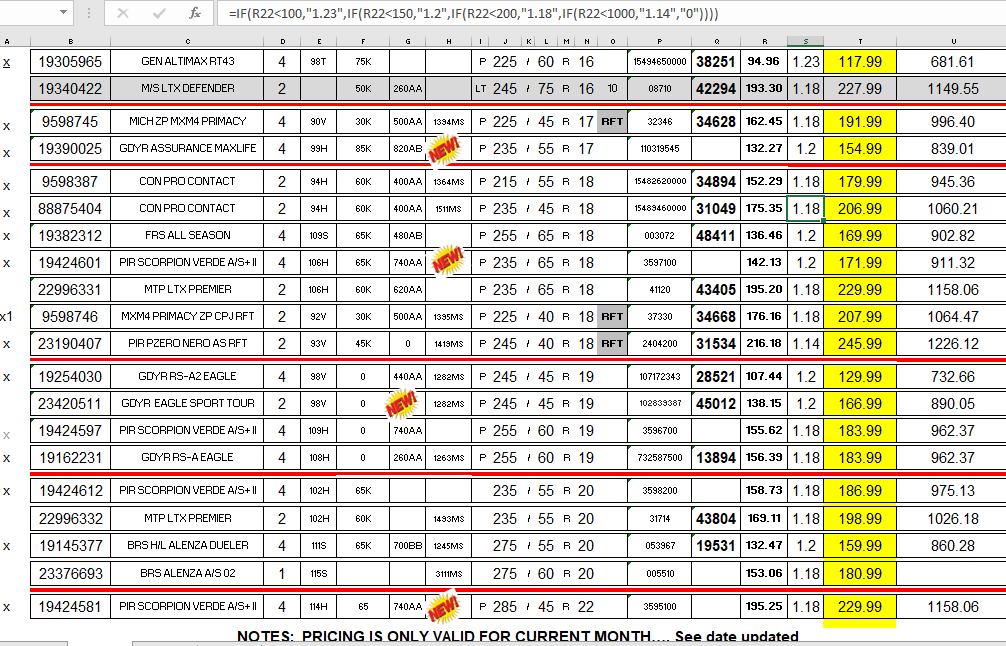Viewport: 1006px width, 646px height.
Task: Select cell 3111MS
Action: 448,574
